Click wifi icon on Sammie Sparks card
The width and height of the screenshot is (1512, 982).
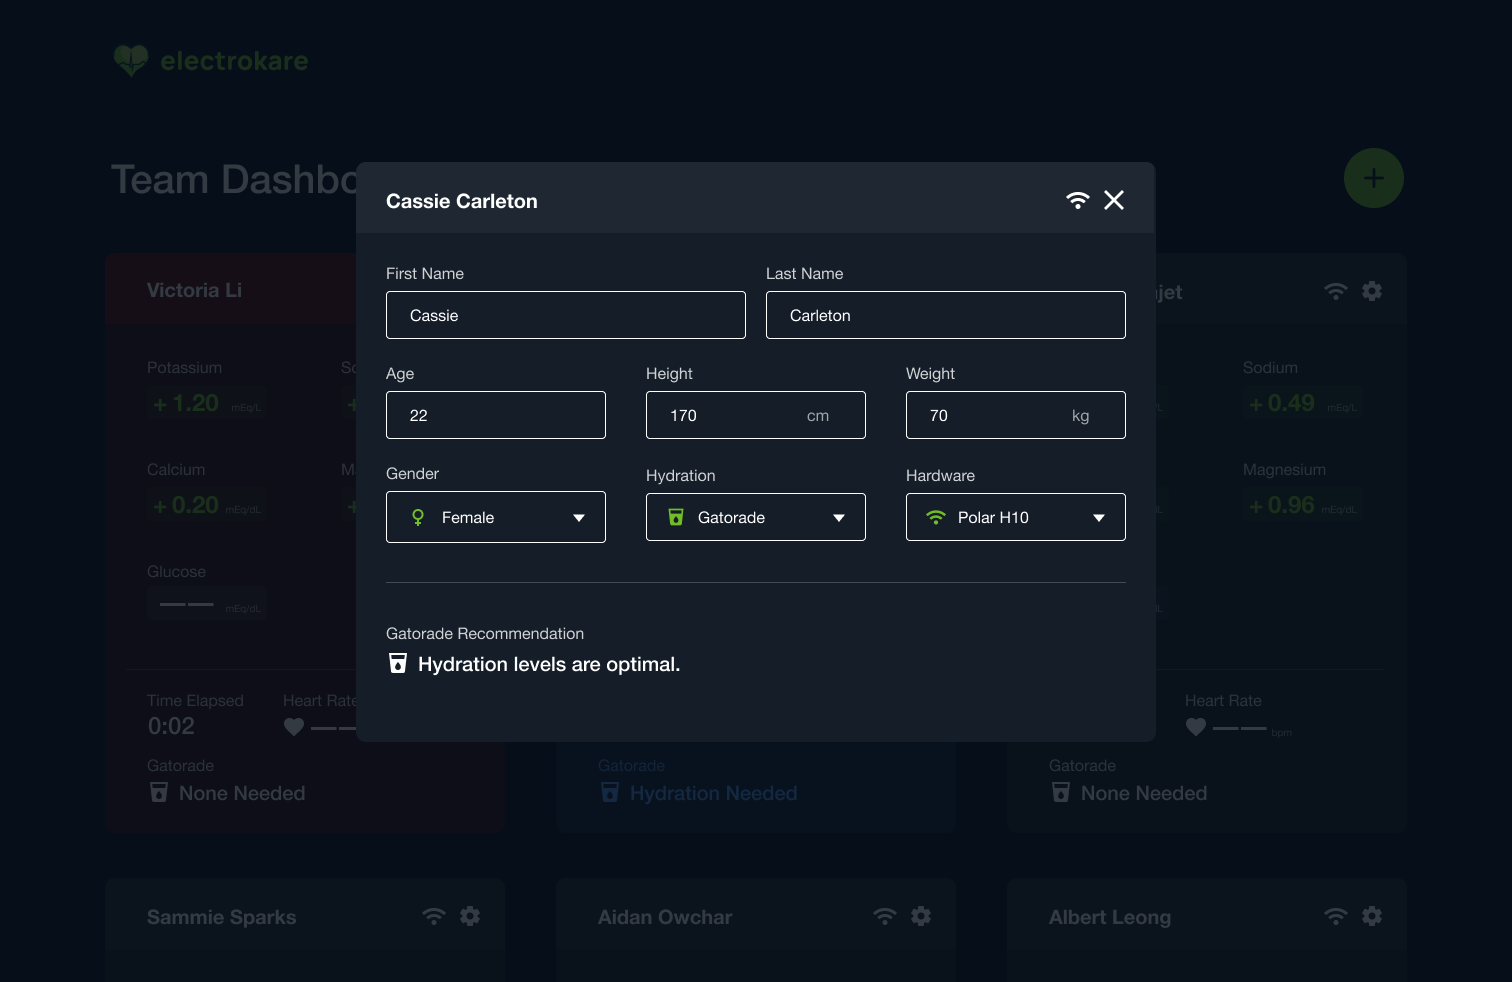point(434,916)
